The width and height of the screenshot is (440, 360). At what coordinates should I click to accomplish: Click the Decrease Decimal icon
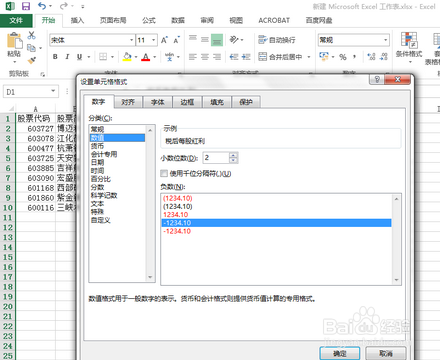point(384,57)
